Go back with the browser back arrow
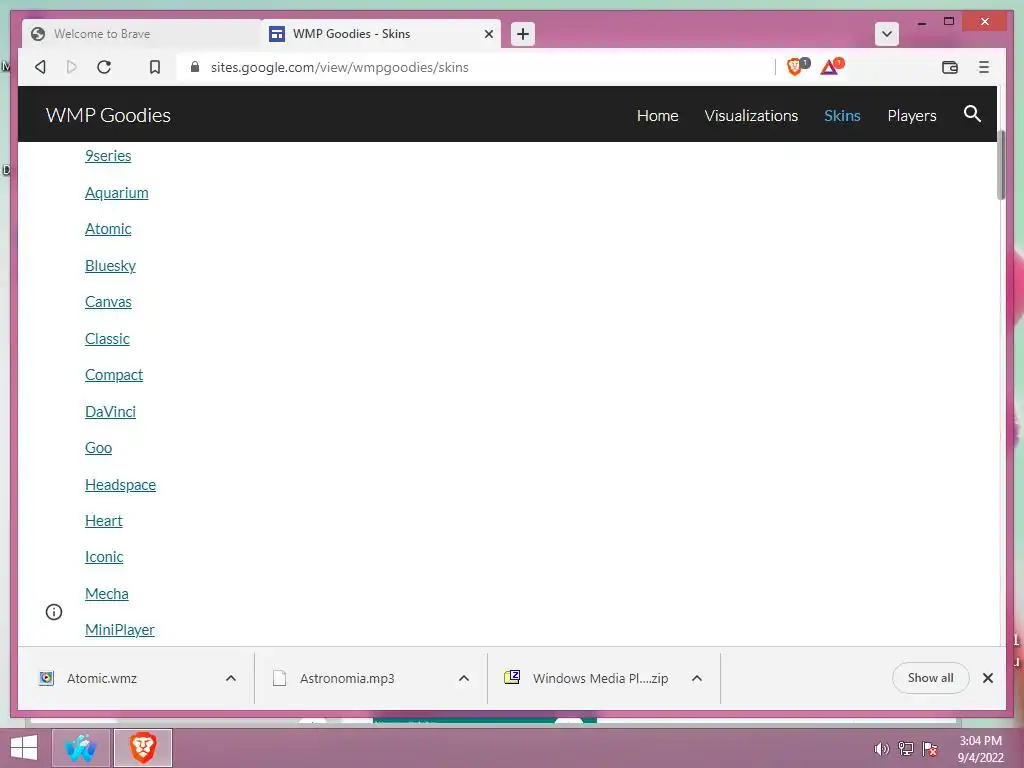The image size is (1024, 768). pyautogui.click(x=40, y=67)
